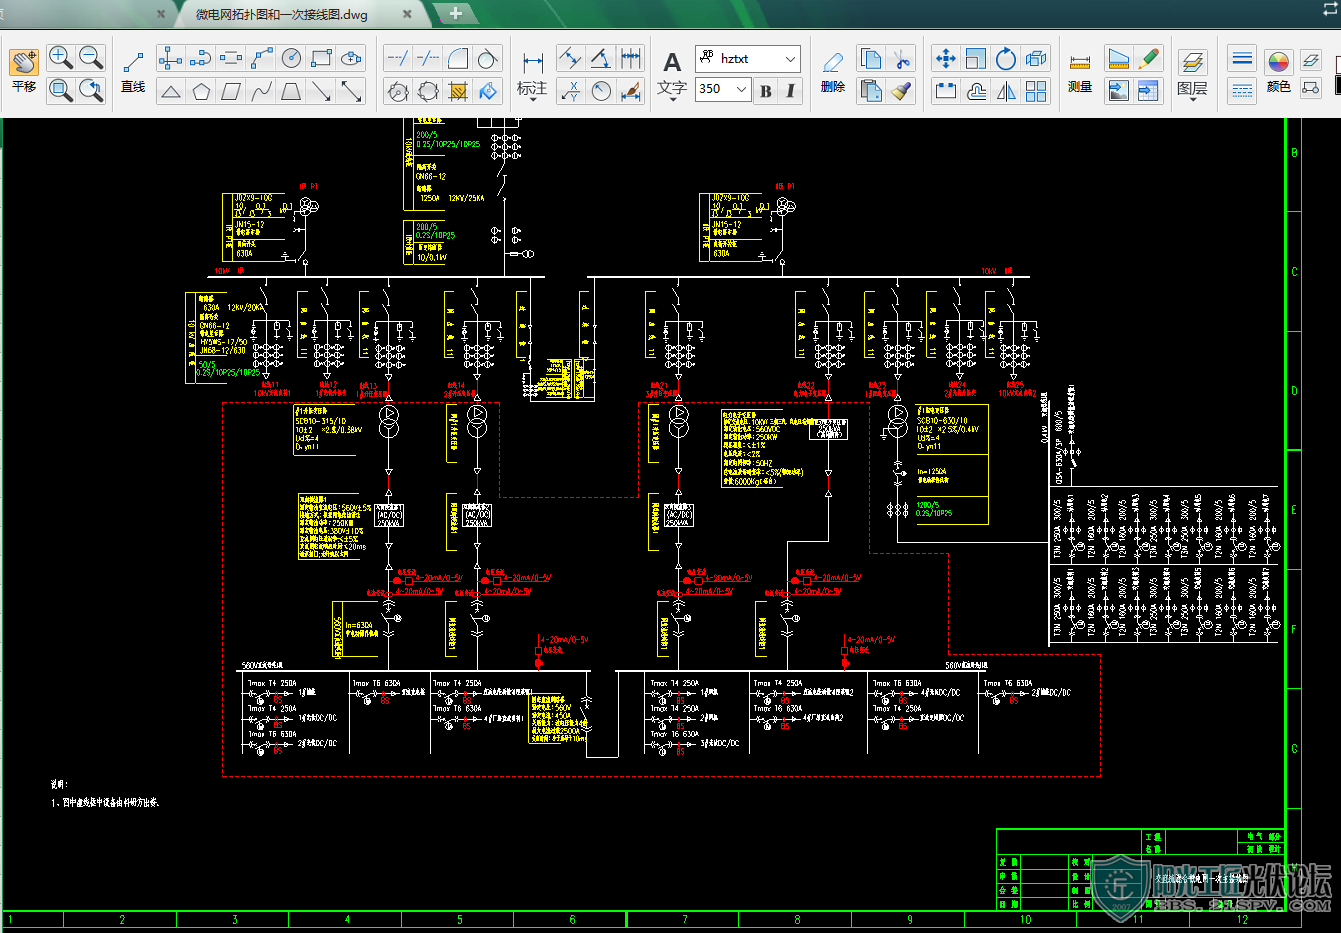Click the zoom previous magnifier icon
This screenshot has height=933, width=1341.
pyautogui.click(x=91, y=91)
